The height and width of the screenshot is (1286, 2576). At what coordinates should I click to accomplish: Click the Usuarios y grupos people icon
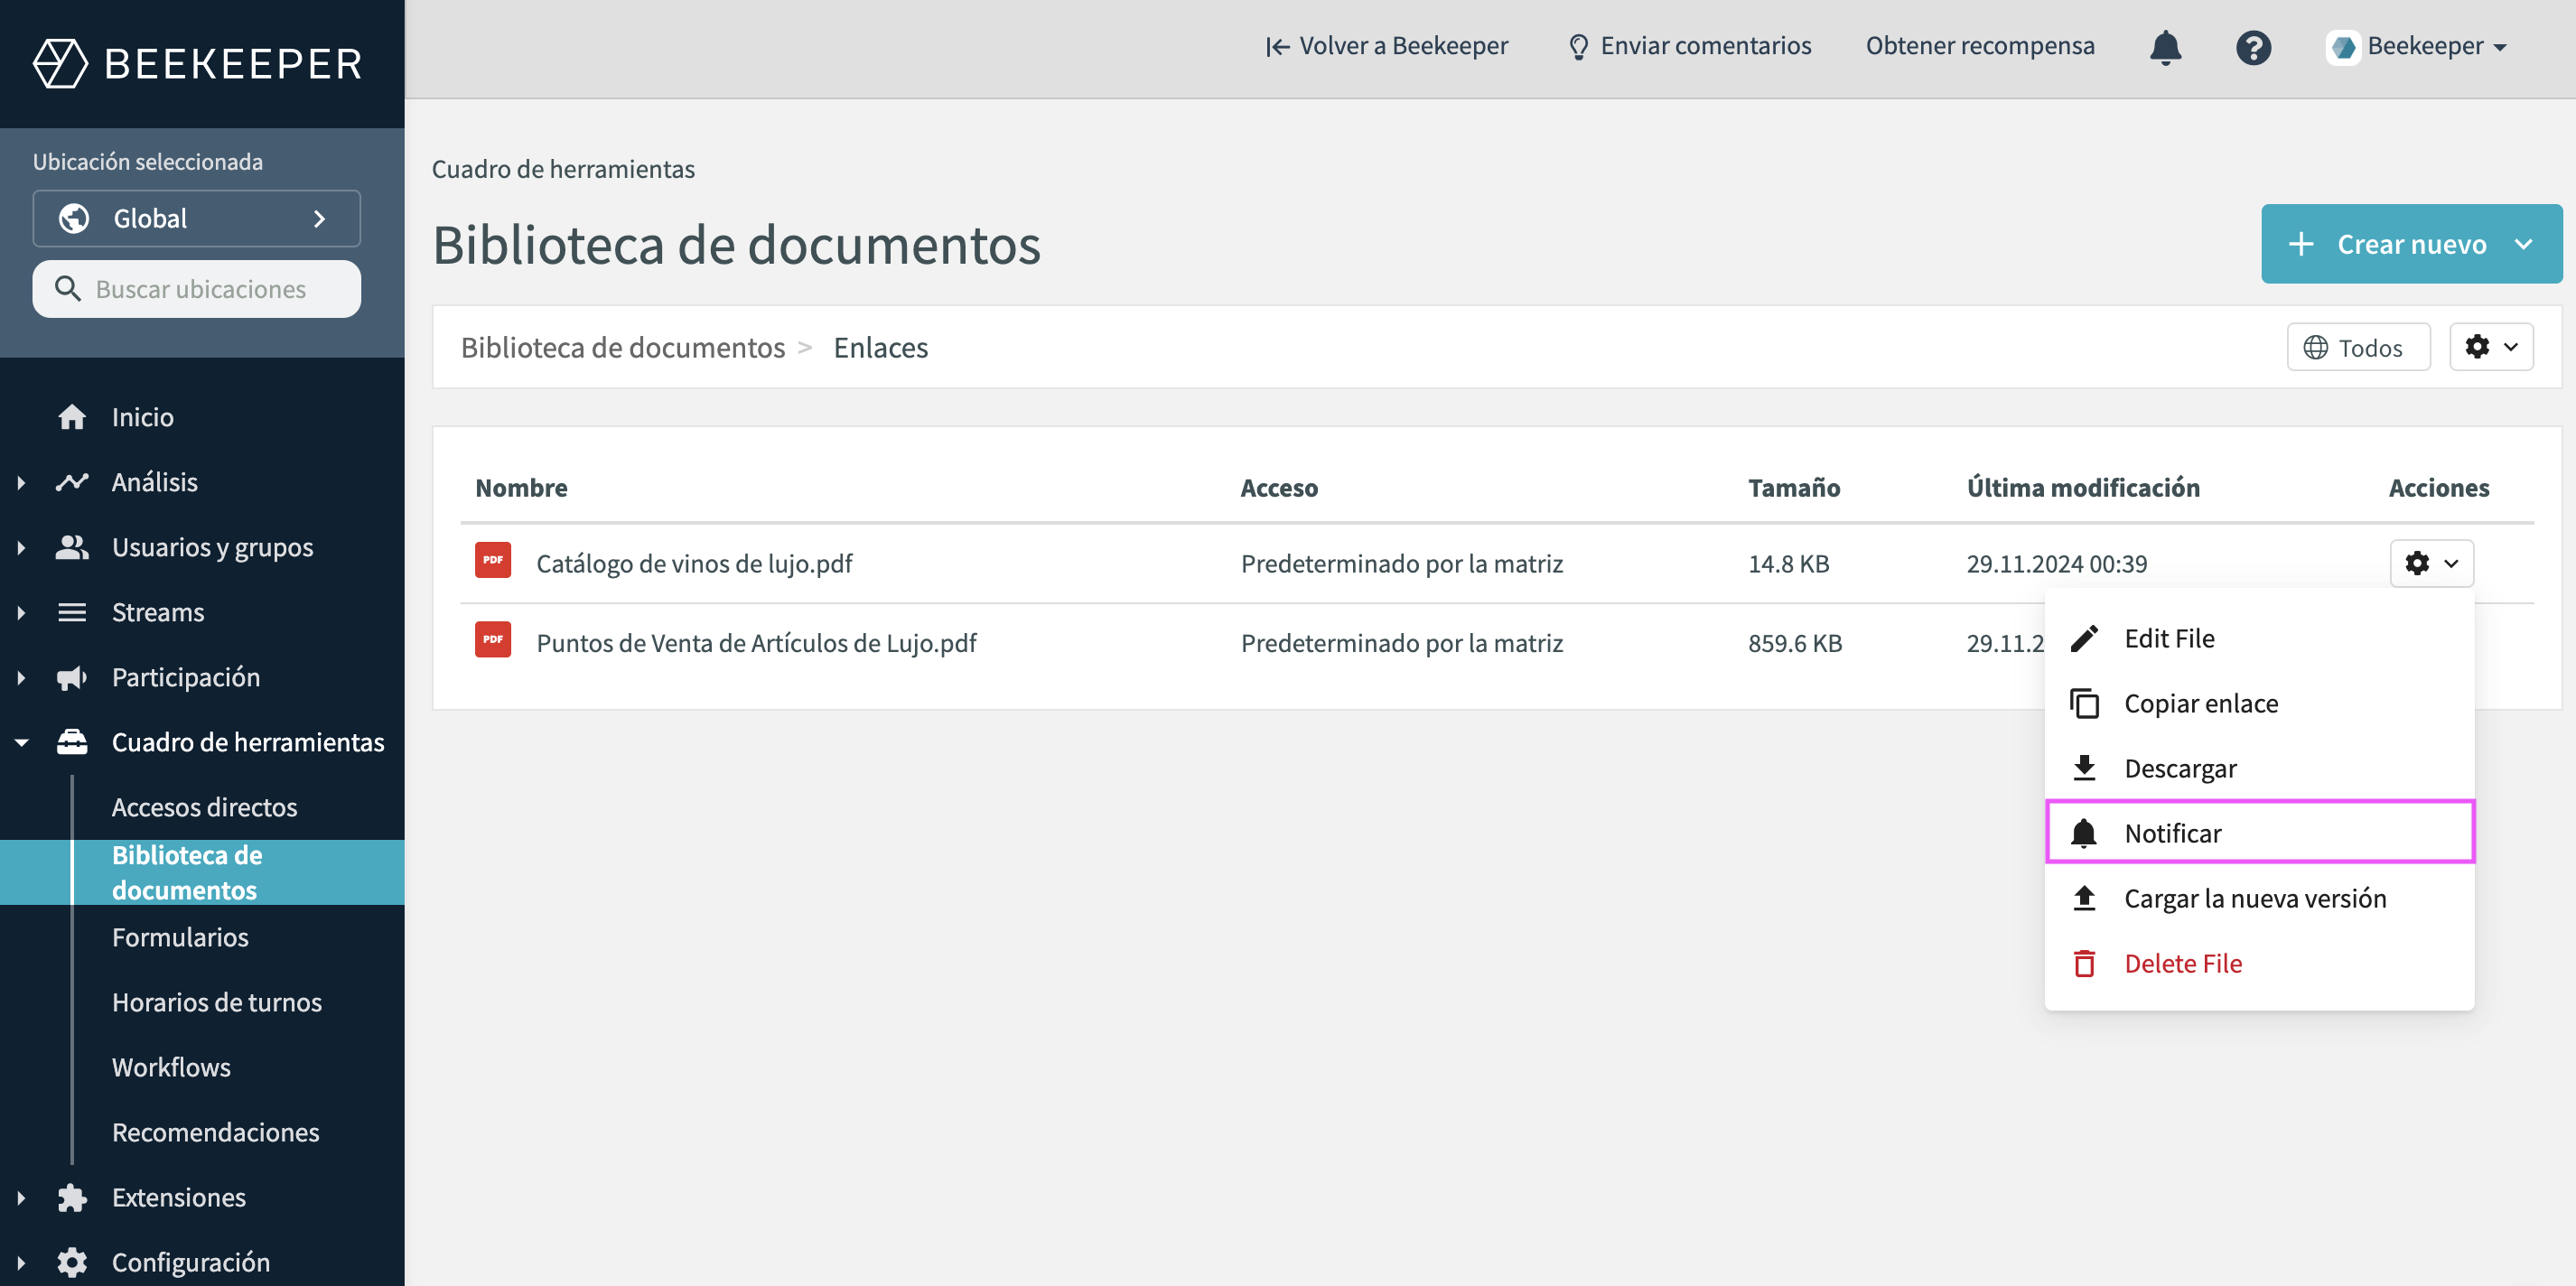coord(72,546)
